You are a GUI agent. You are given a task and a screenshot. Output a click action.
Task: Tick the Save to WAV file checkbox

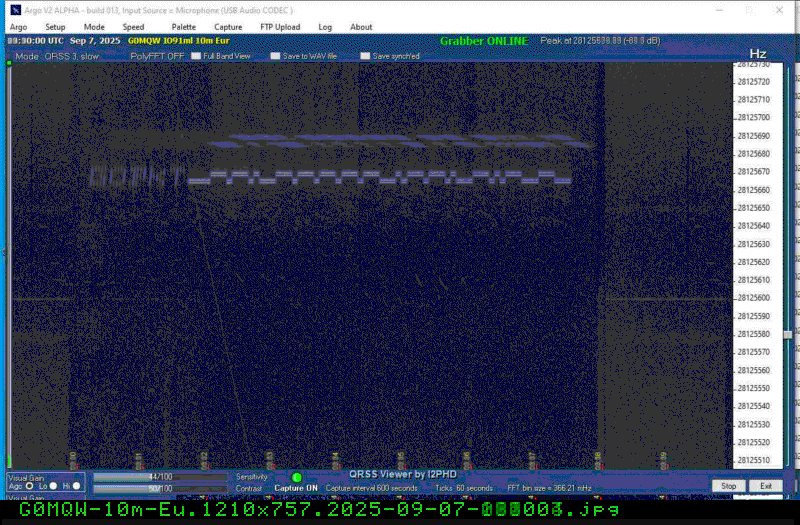(276, 56)
